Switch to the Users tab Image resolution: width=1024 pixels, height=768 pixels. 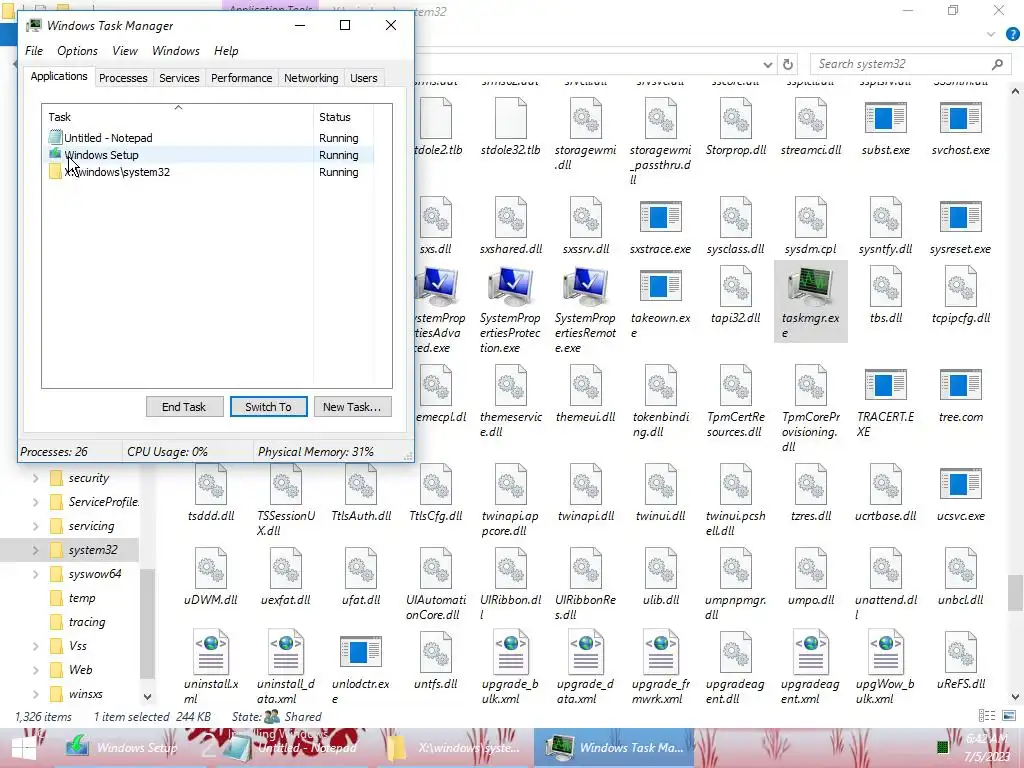tap(363, 78)
